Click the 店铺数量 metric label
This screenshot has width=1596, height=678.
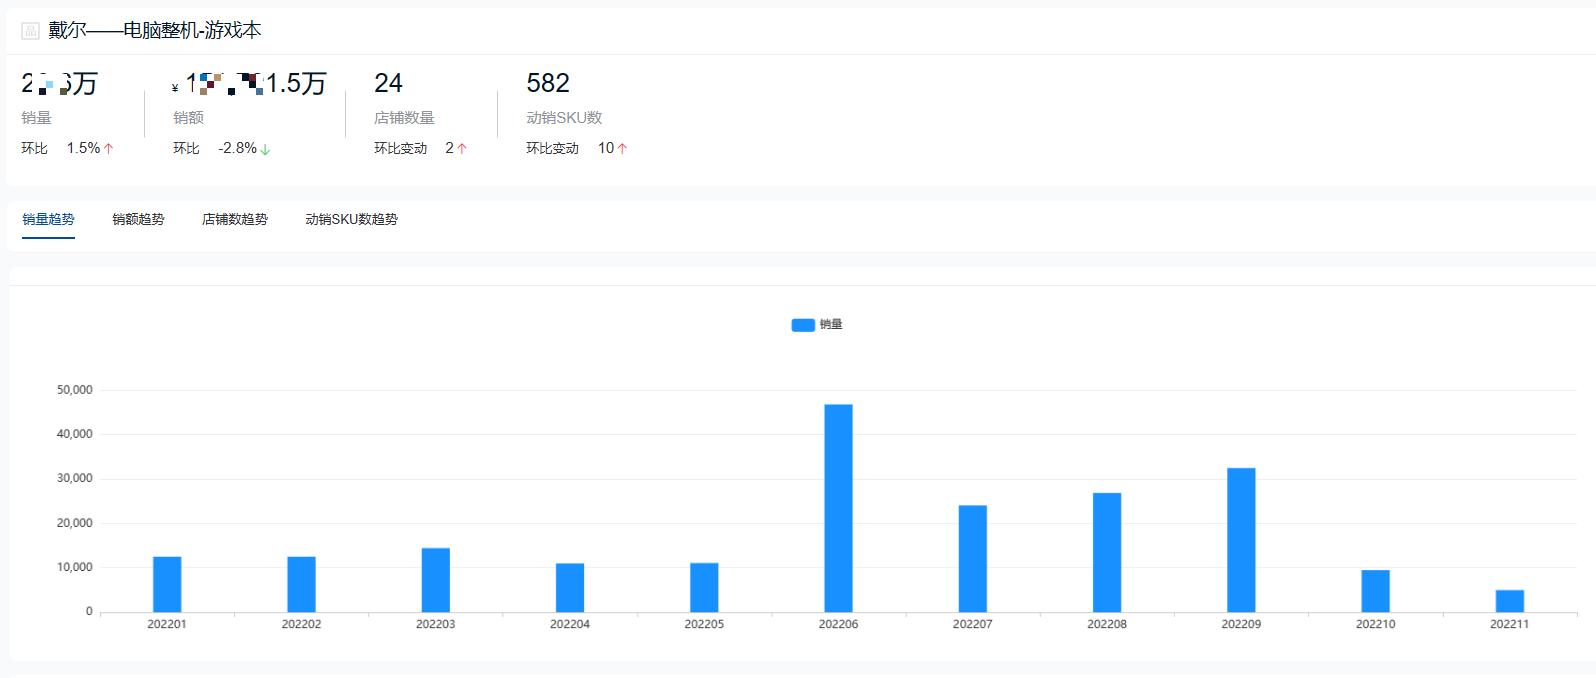point(404,118)
